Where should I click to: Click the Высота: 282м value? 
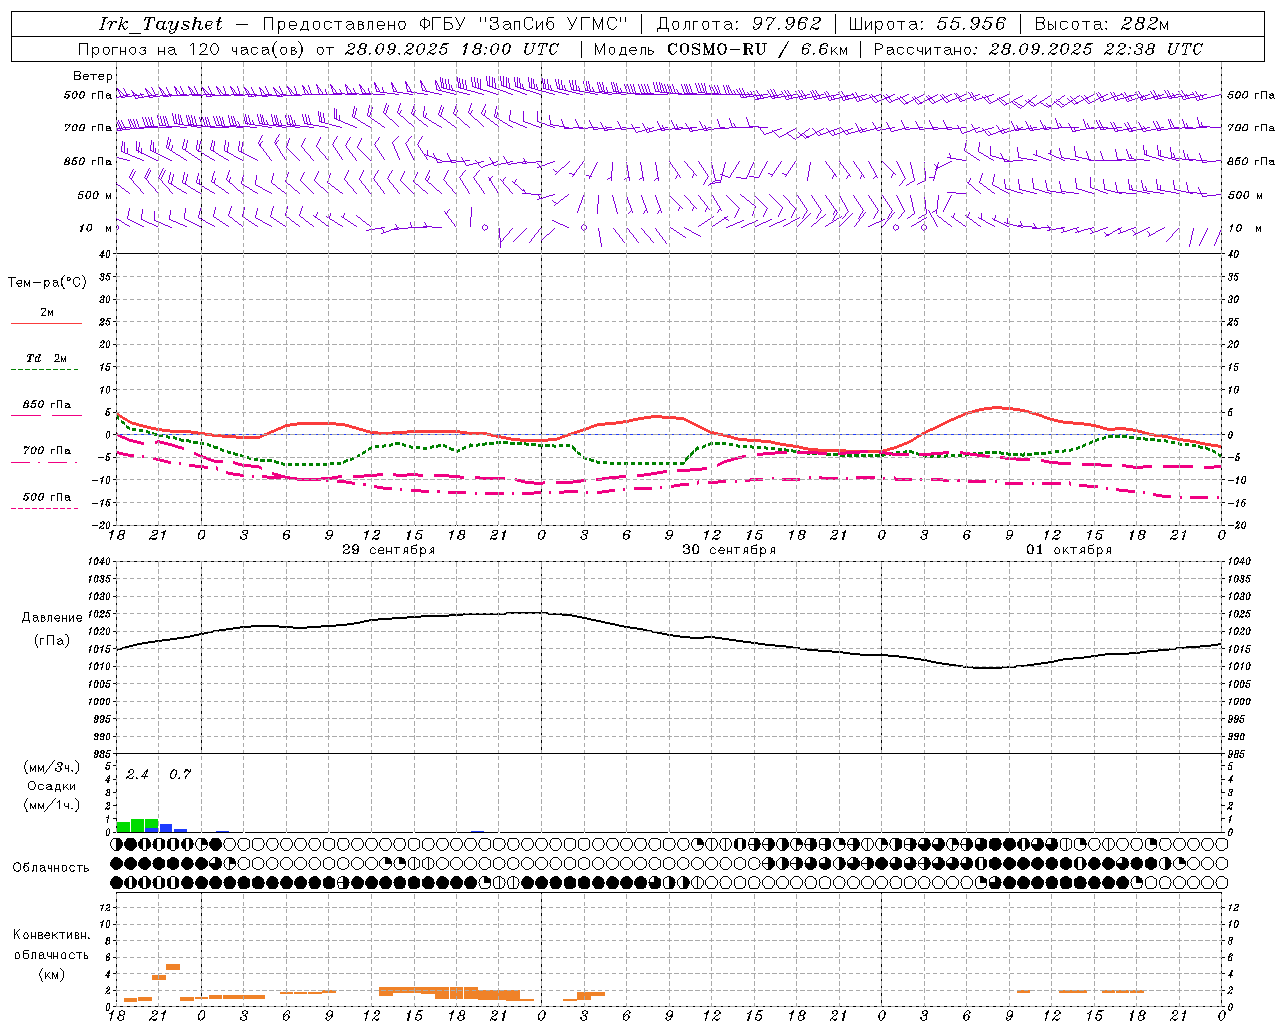pos(1102,24)
